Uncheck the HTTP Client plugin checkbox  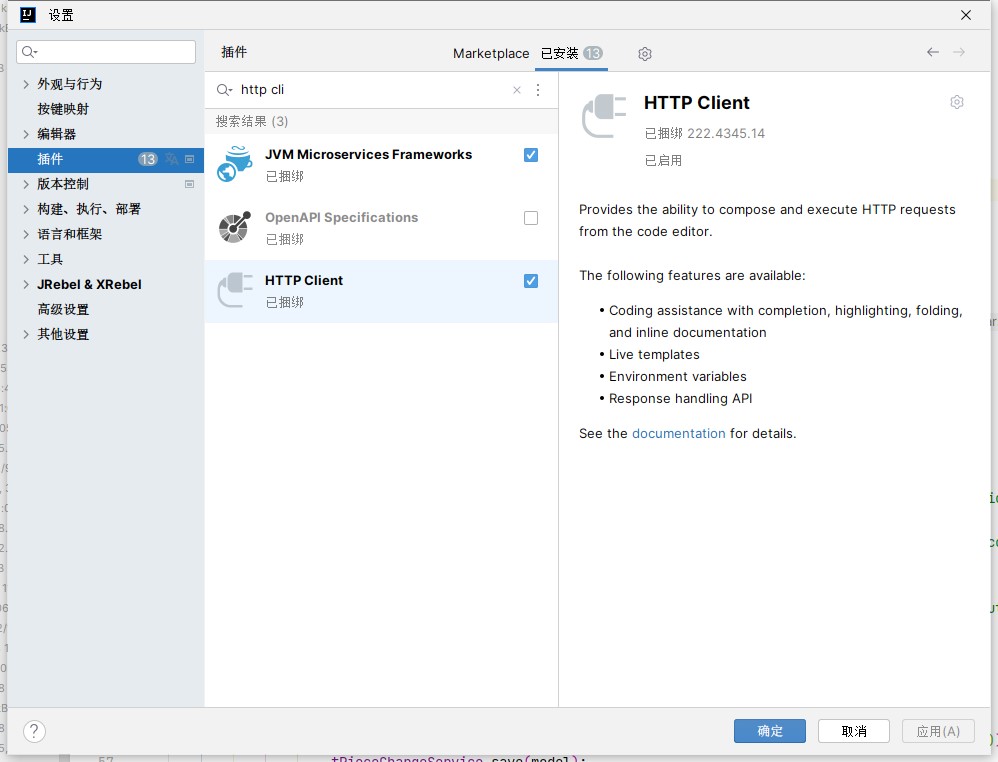tap(531, 281)
